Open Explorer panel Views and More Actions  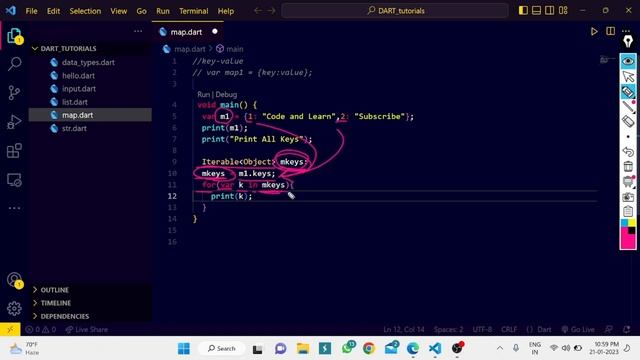[138, 31]
